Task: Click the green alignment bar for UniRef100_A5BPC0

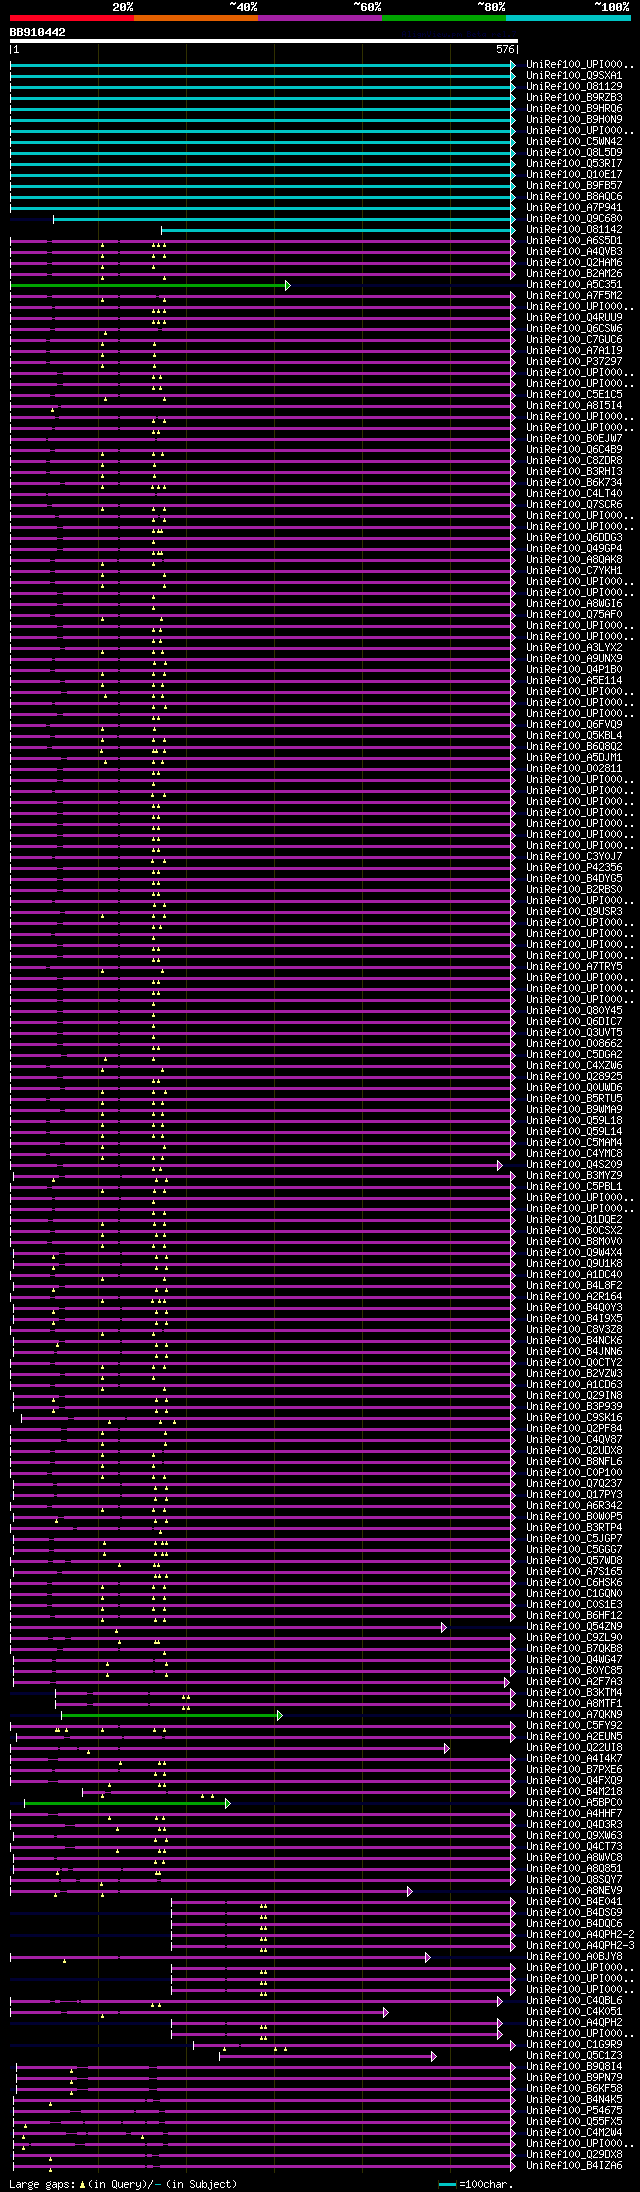Action: [127, 1803]
